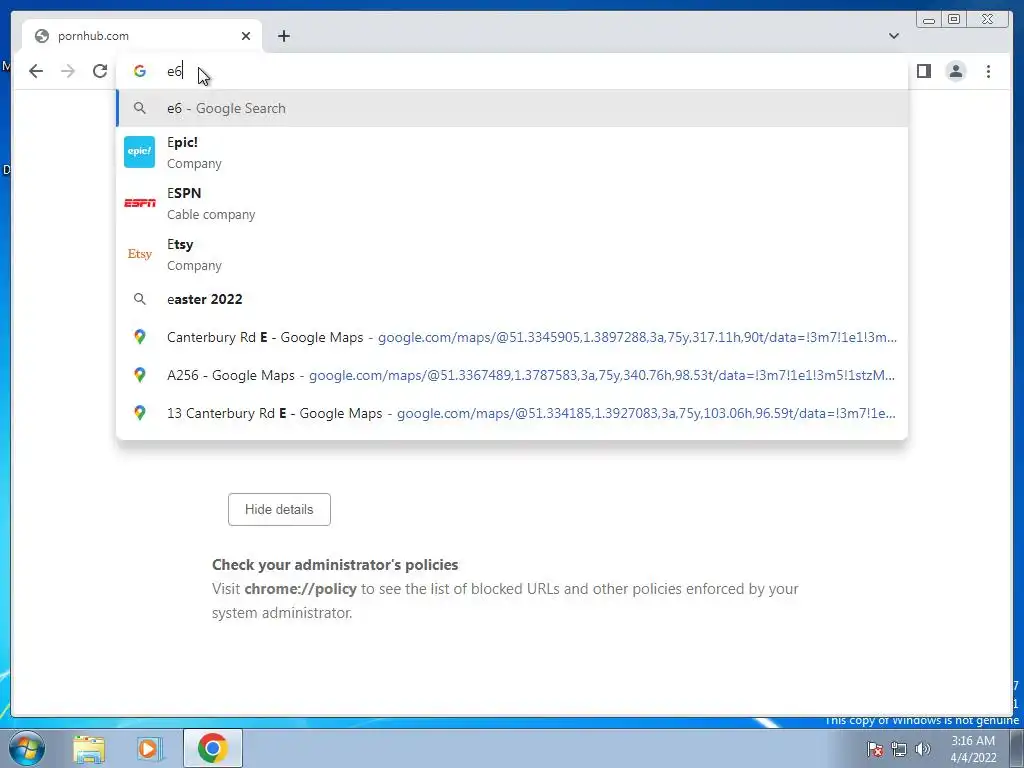This screenshot has width=1024, height=768.
Task: Open the Action Center flag icon
Action: (875, 749)
